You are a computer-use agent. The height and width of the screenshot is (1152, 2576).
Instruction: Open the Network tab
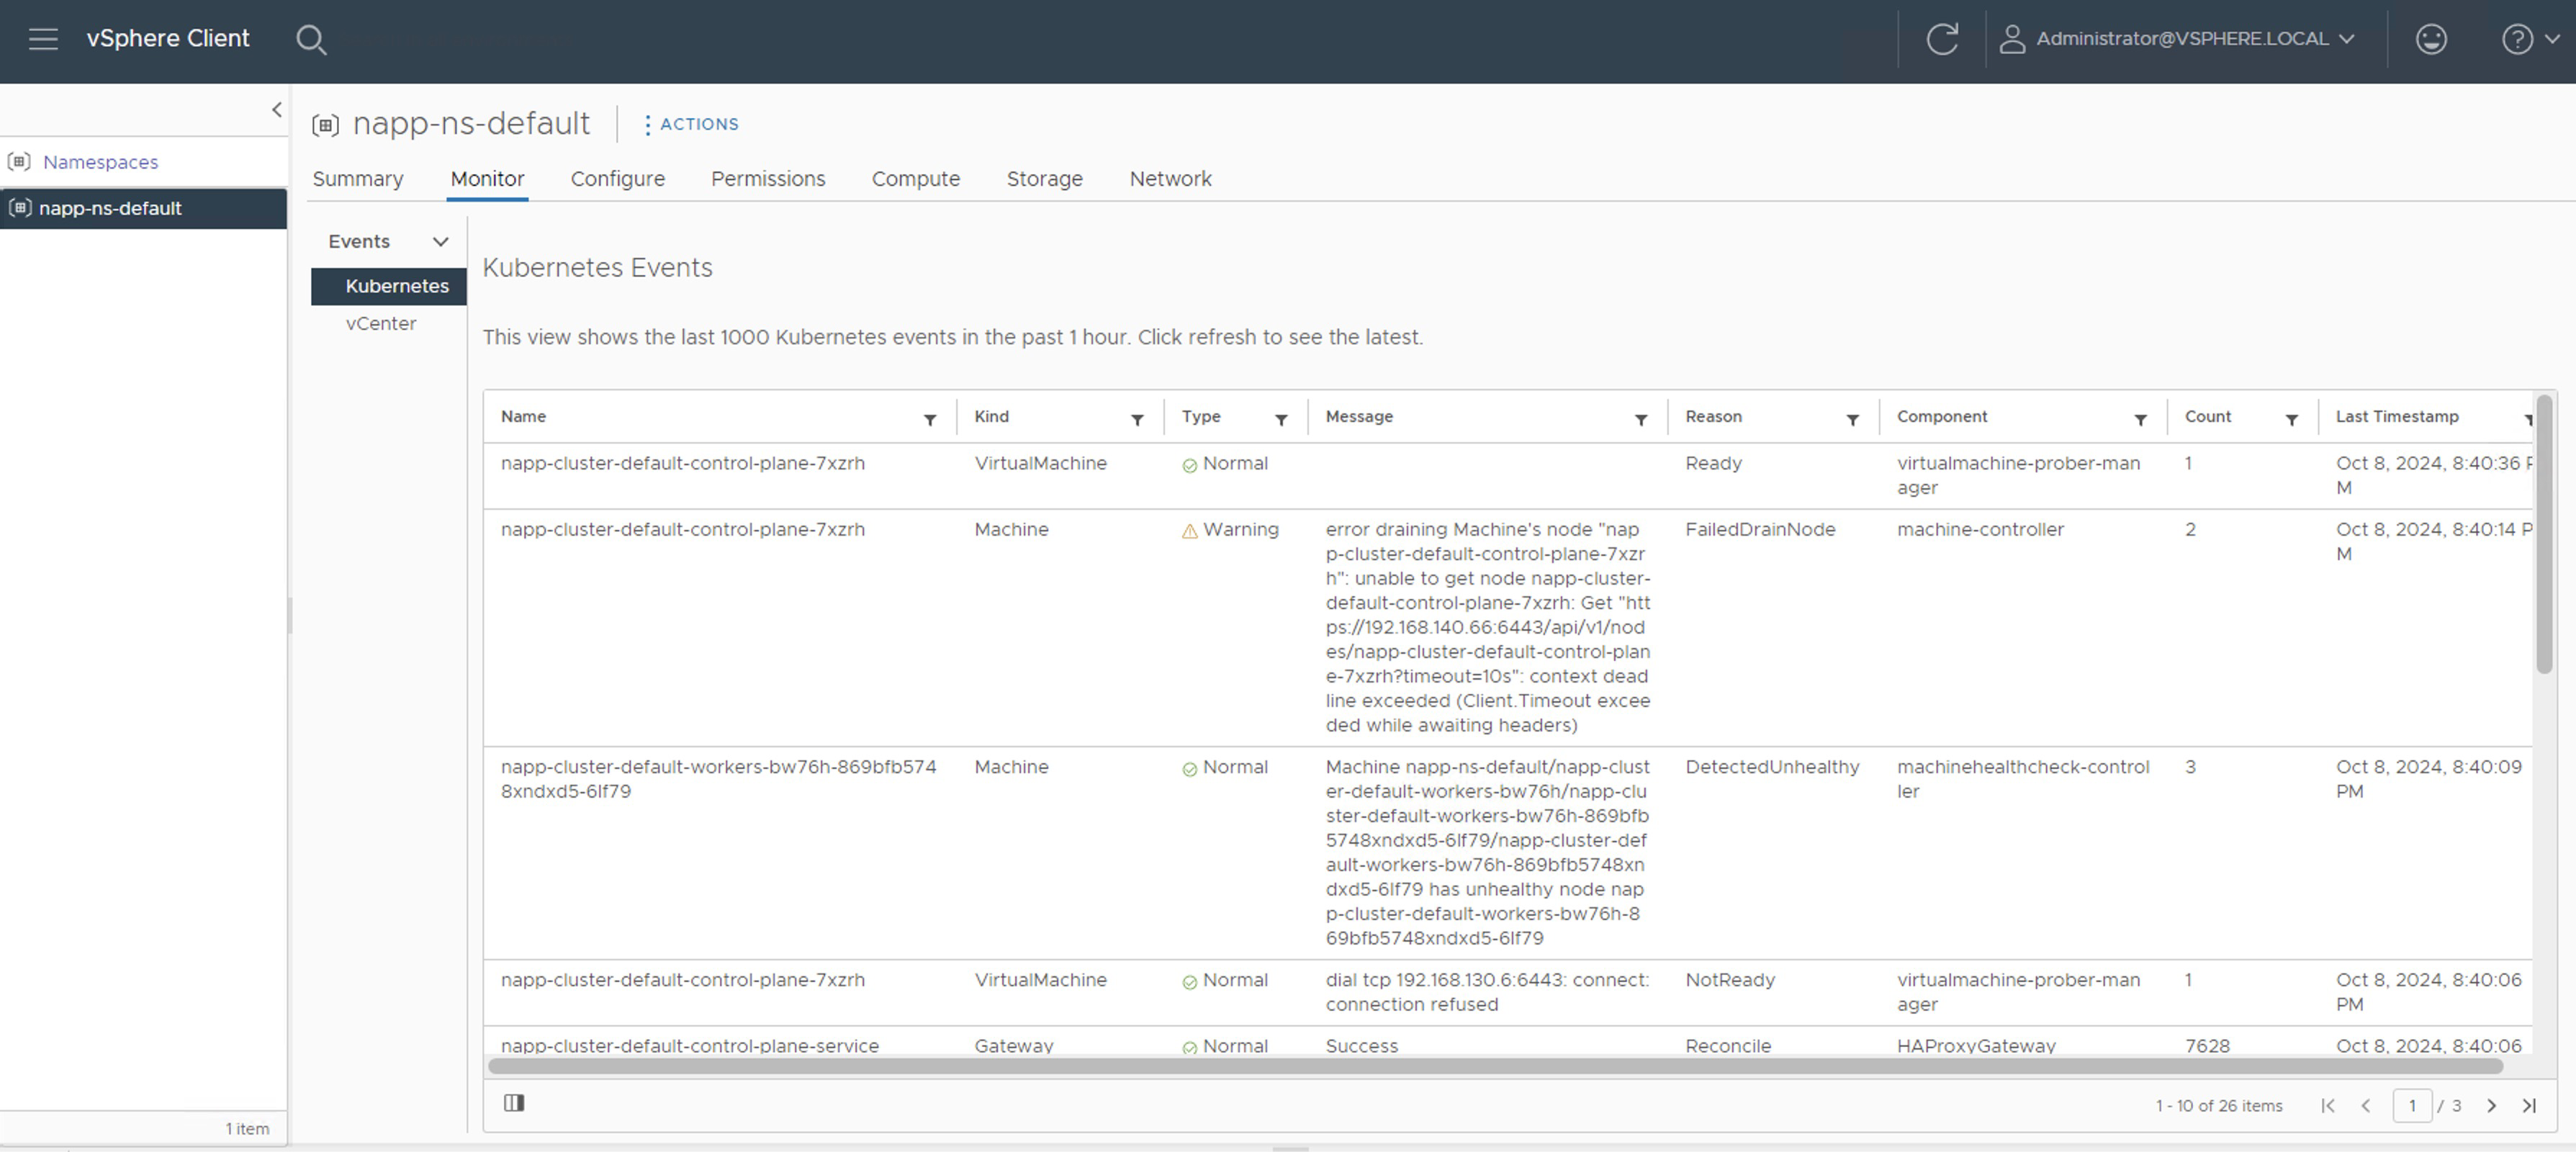[1170, 179]
